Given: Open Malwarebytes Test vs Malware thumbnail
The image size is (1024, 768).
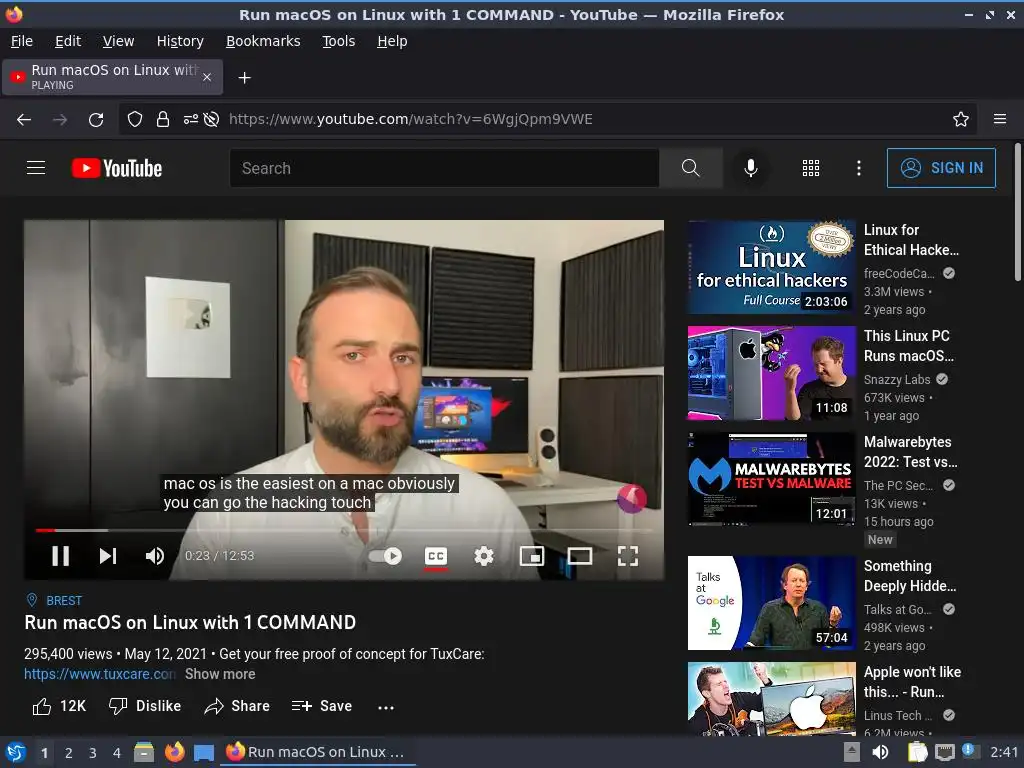Looking at the screenshot, I should tap(771, 479).
